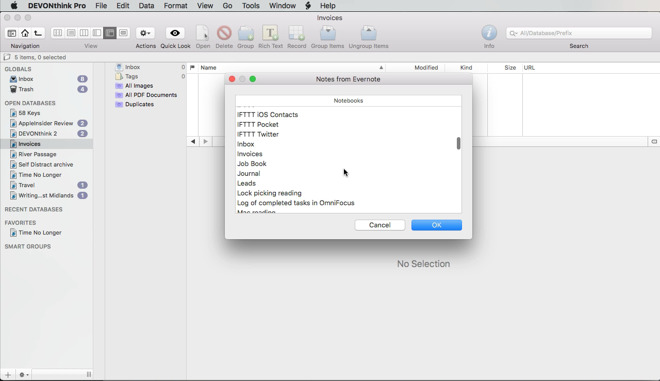Open the search scope magnifier dropdown
The height and width of the screenshot is (381, 660).
click(x=513, y=33)
